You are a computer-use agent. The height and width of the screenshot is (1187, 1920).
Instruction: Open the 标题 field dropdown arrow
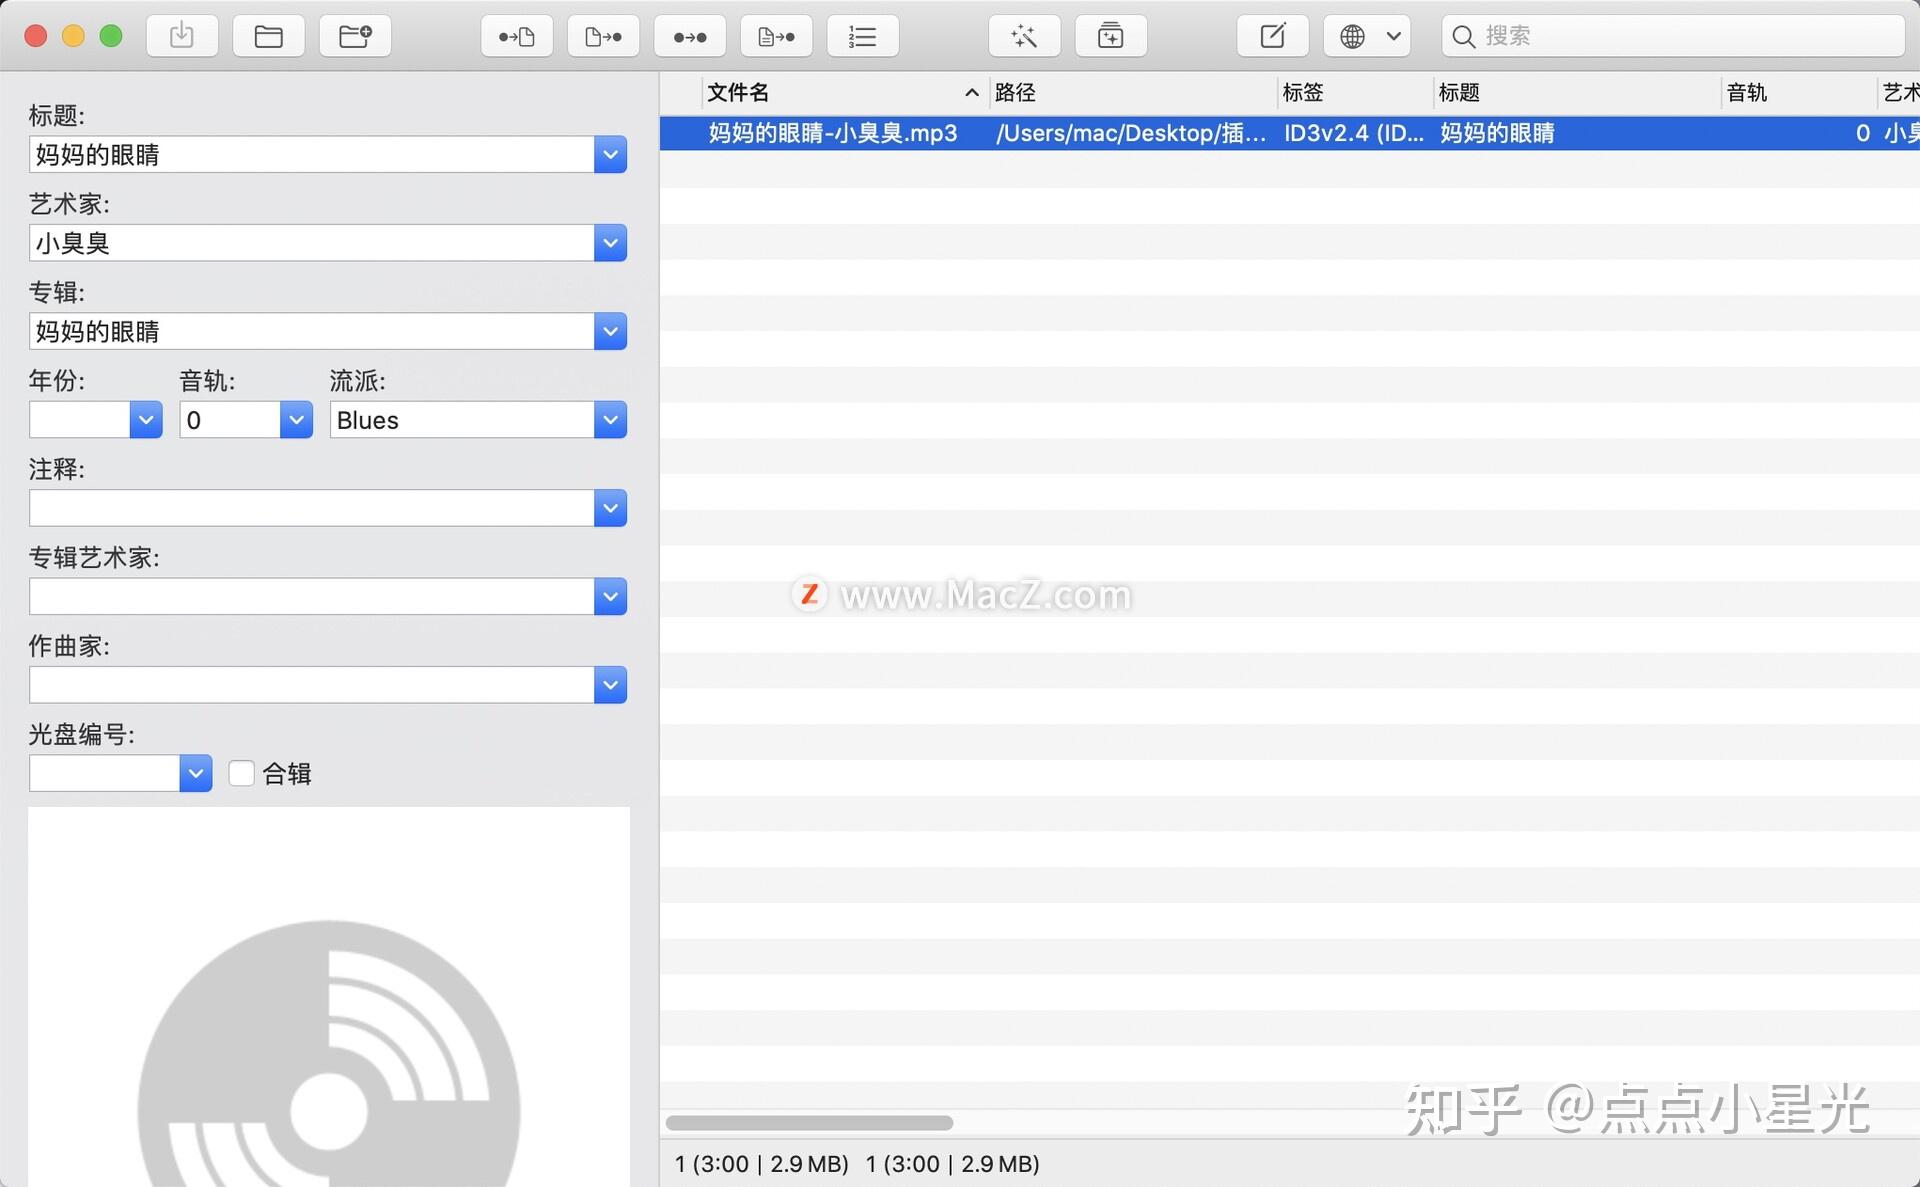pos(610,155)
